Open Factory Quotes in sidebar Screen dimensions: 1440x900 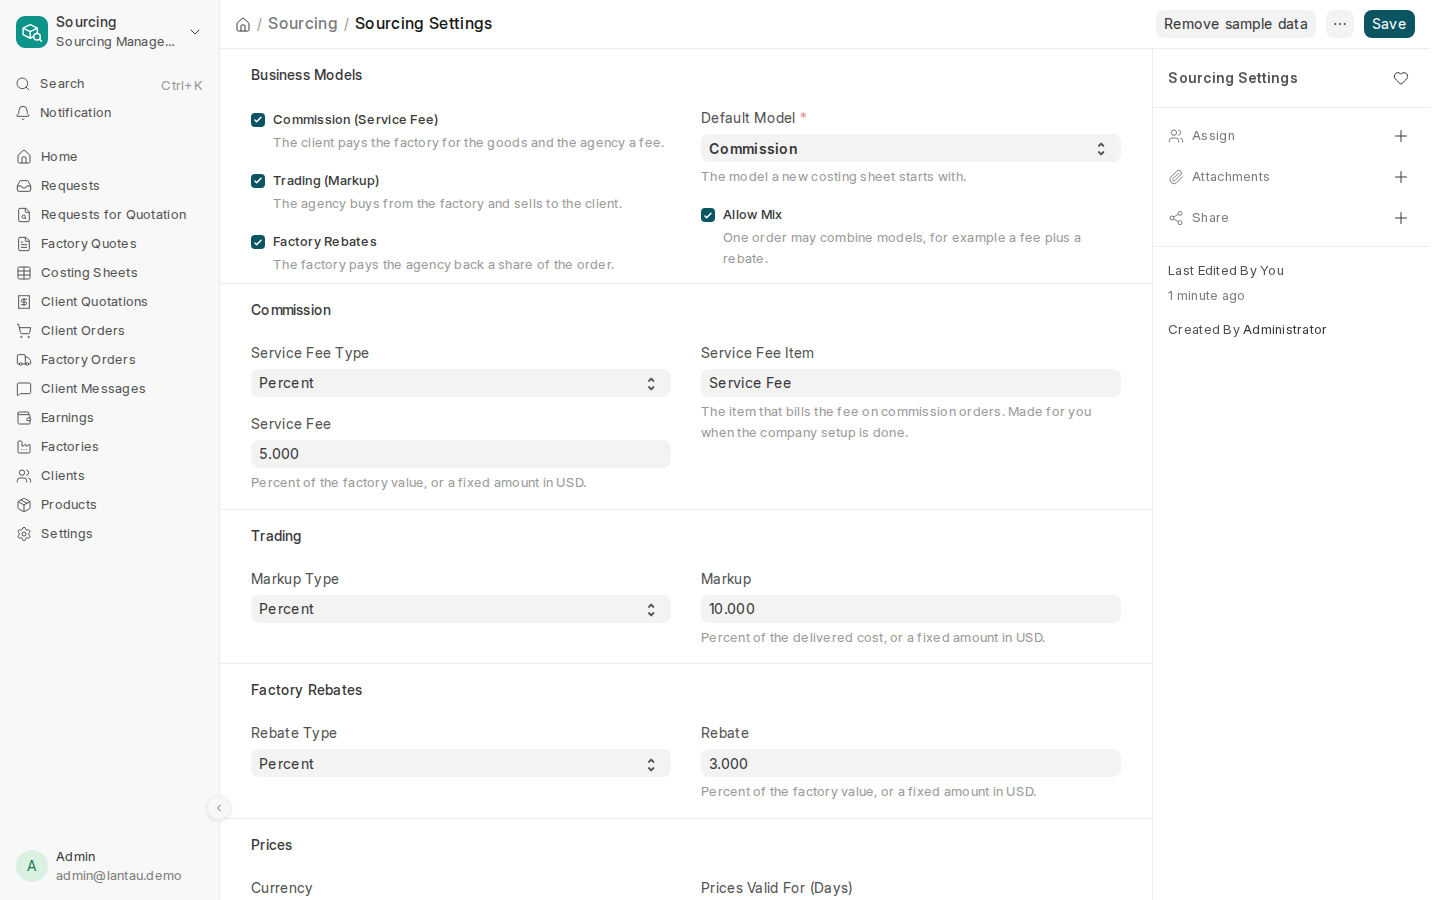pos(110,244)
